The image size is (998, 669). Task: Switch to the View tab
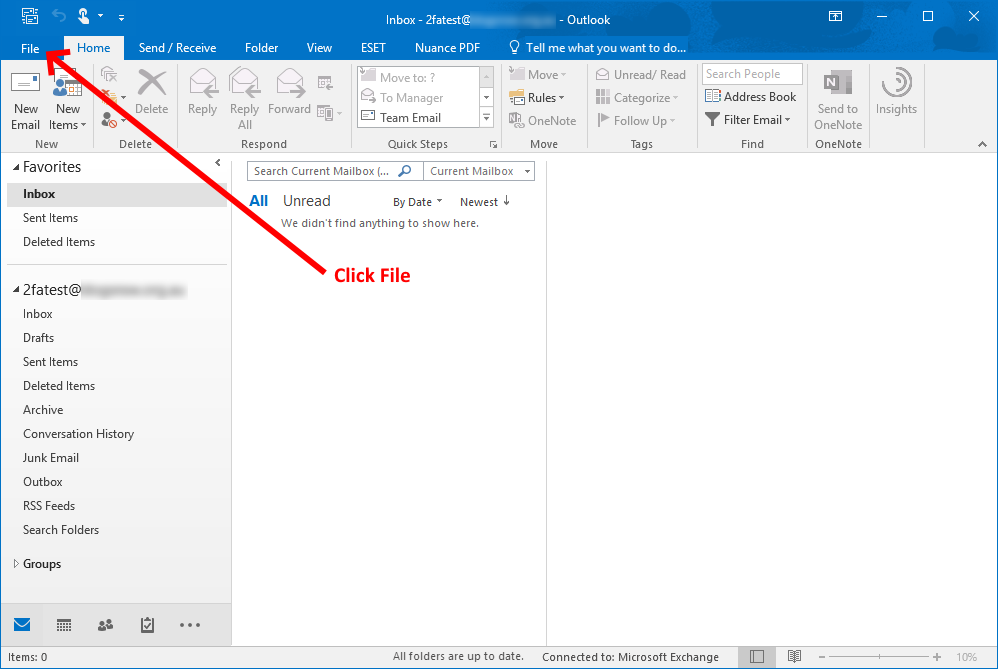[x=319, y=48]
